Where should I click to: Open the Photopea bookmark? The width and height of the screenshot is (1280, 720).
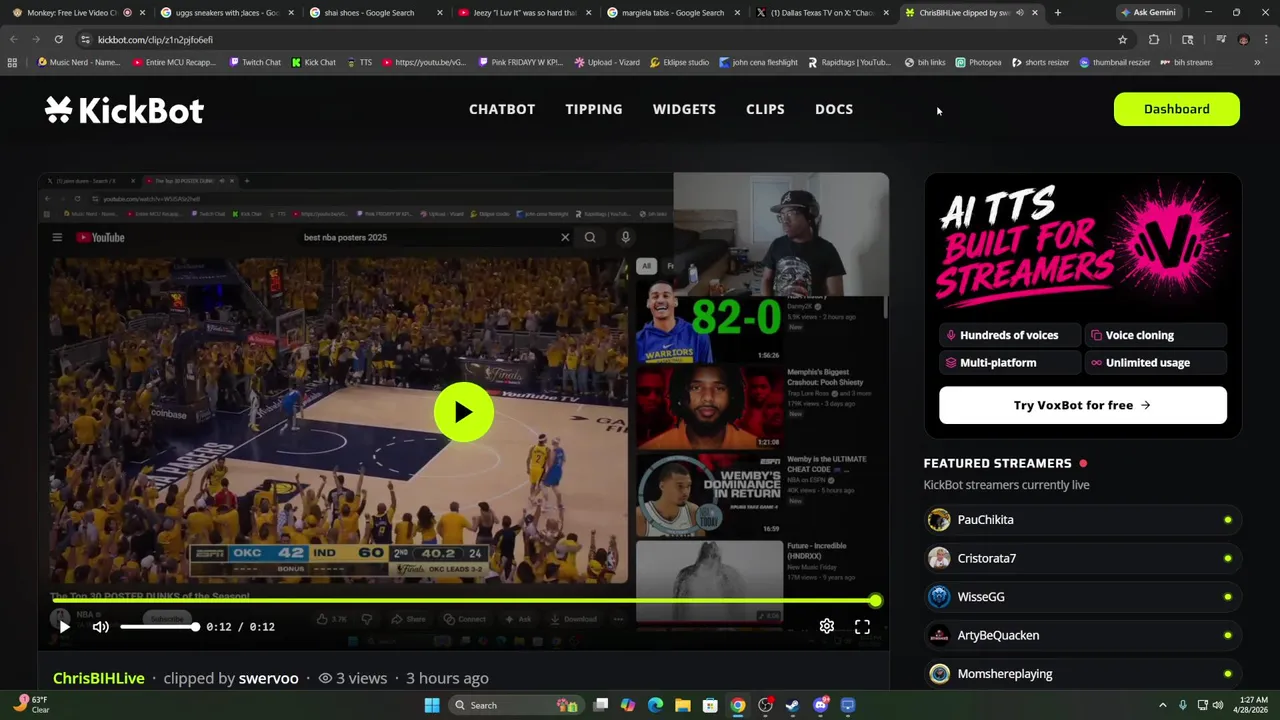(978, 62)
